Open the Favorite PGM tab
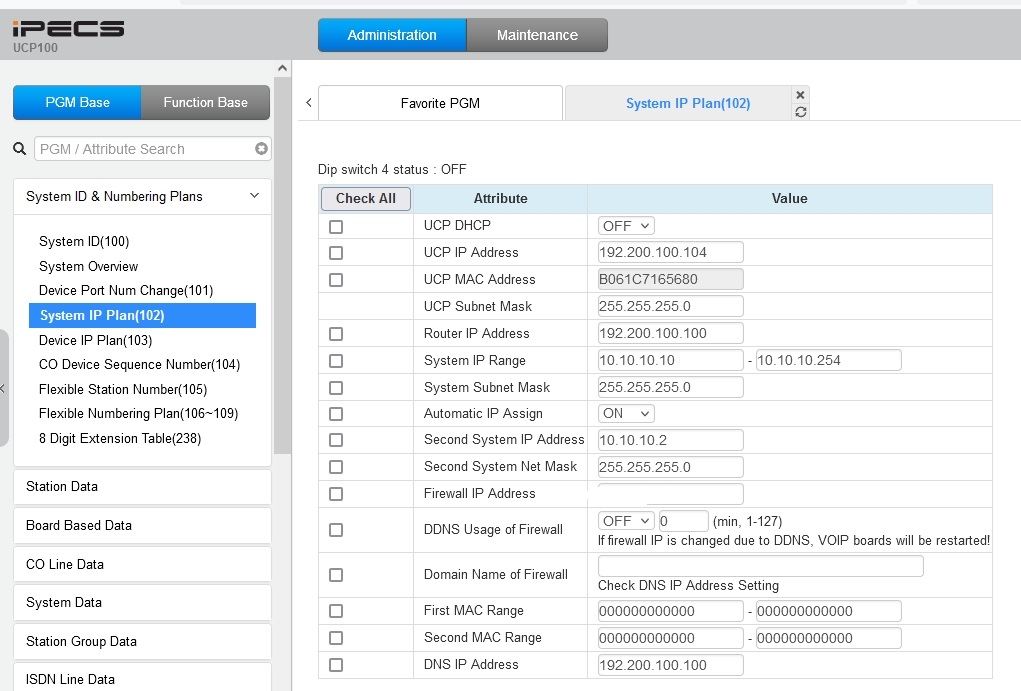1021x691 pixels. (440, 103)
